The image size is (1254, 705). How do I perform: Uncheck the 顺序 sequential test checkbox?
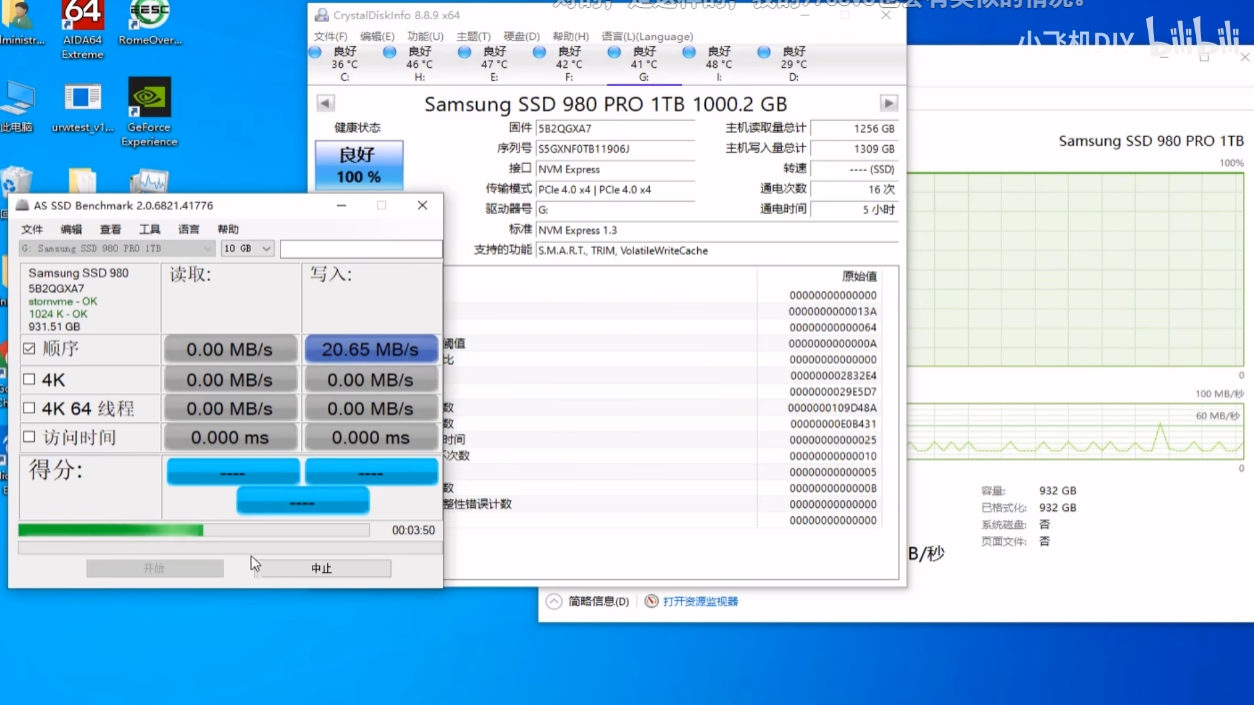click(x=29, y=349)
